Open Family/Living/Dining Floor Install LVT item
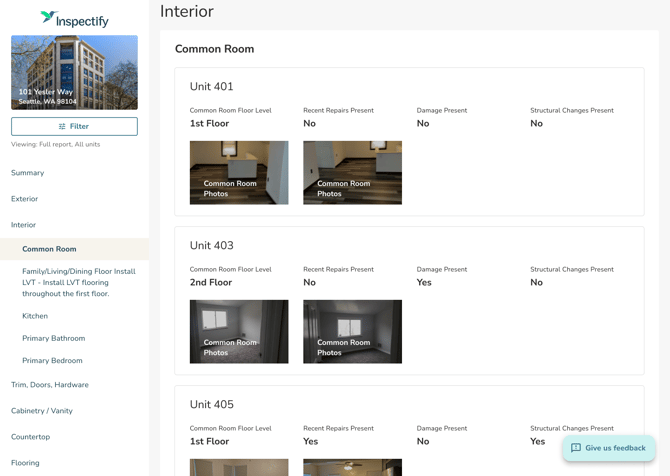This screenshot has width=670, height=476. (x=79, y=282)
